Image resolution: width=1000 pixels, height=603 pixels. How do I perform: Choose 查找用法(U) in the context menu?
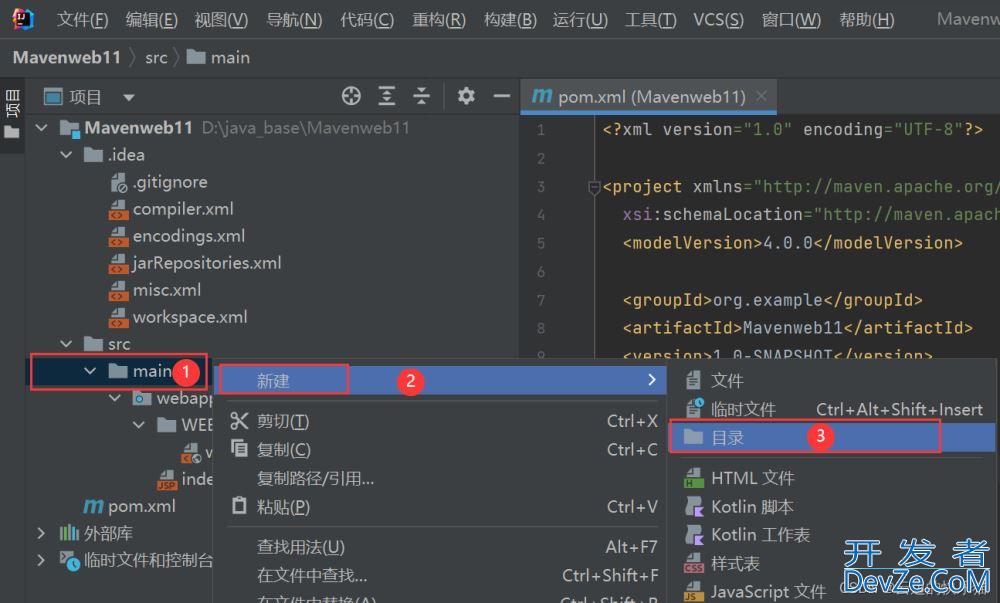tap(440, 548)
